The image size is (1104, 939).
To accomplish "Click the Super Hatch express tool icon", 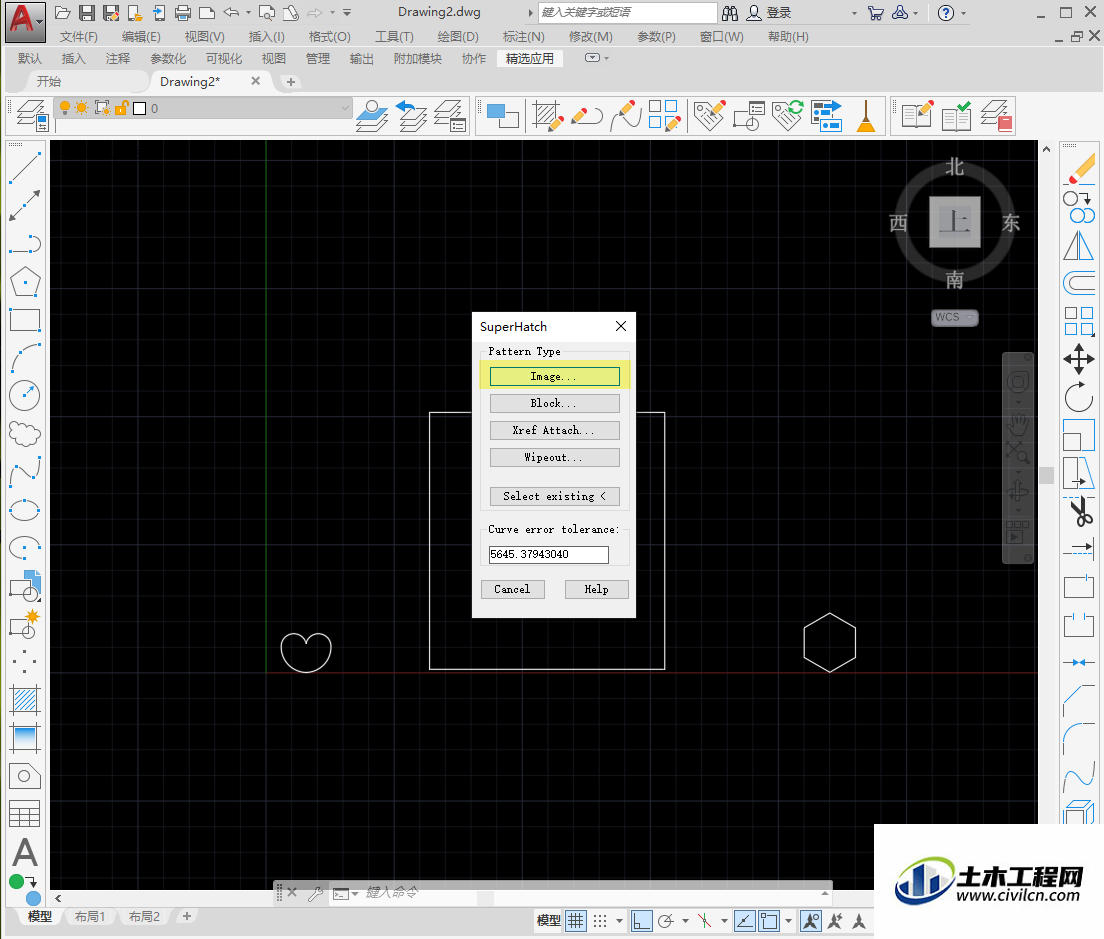I will point(548,115).
